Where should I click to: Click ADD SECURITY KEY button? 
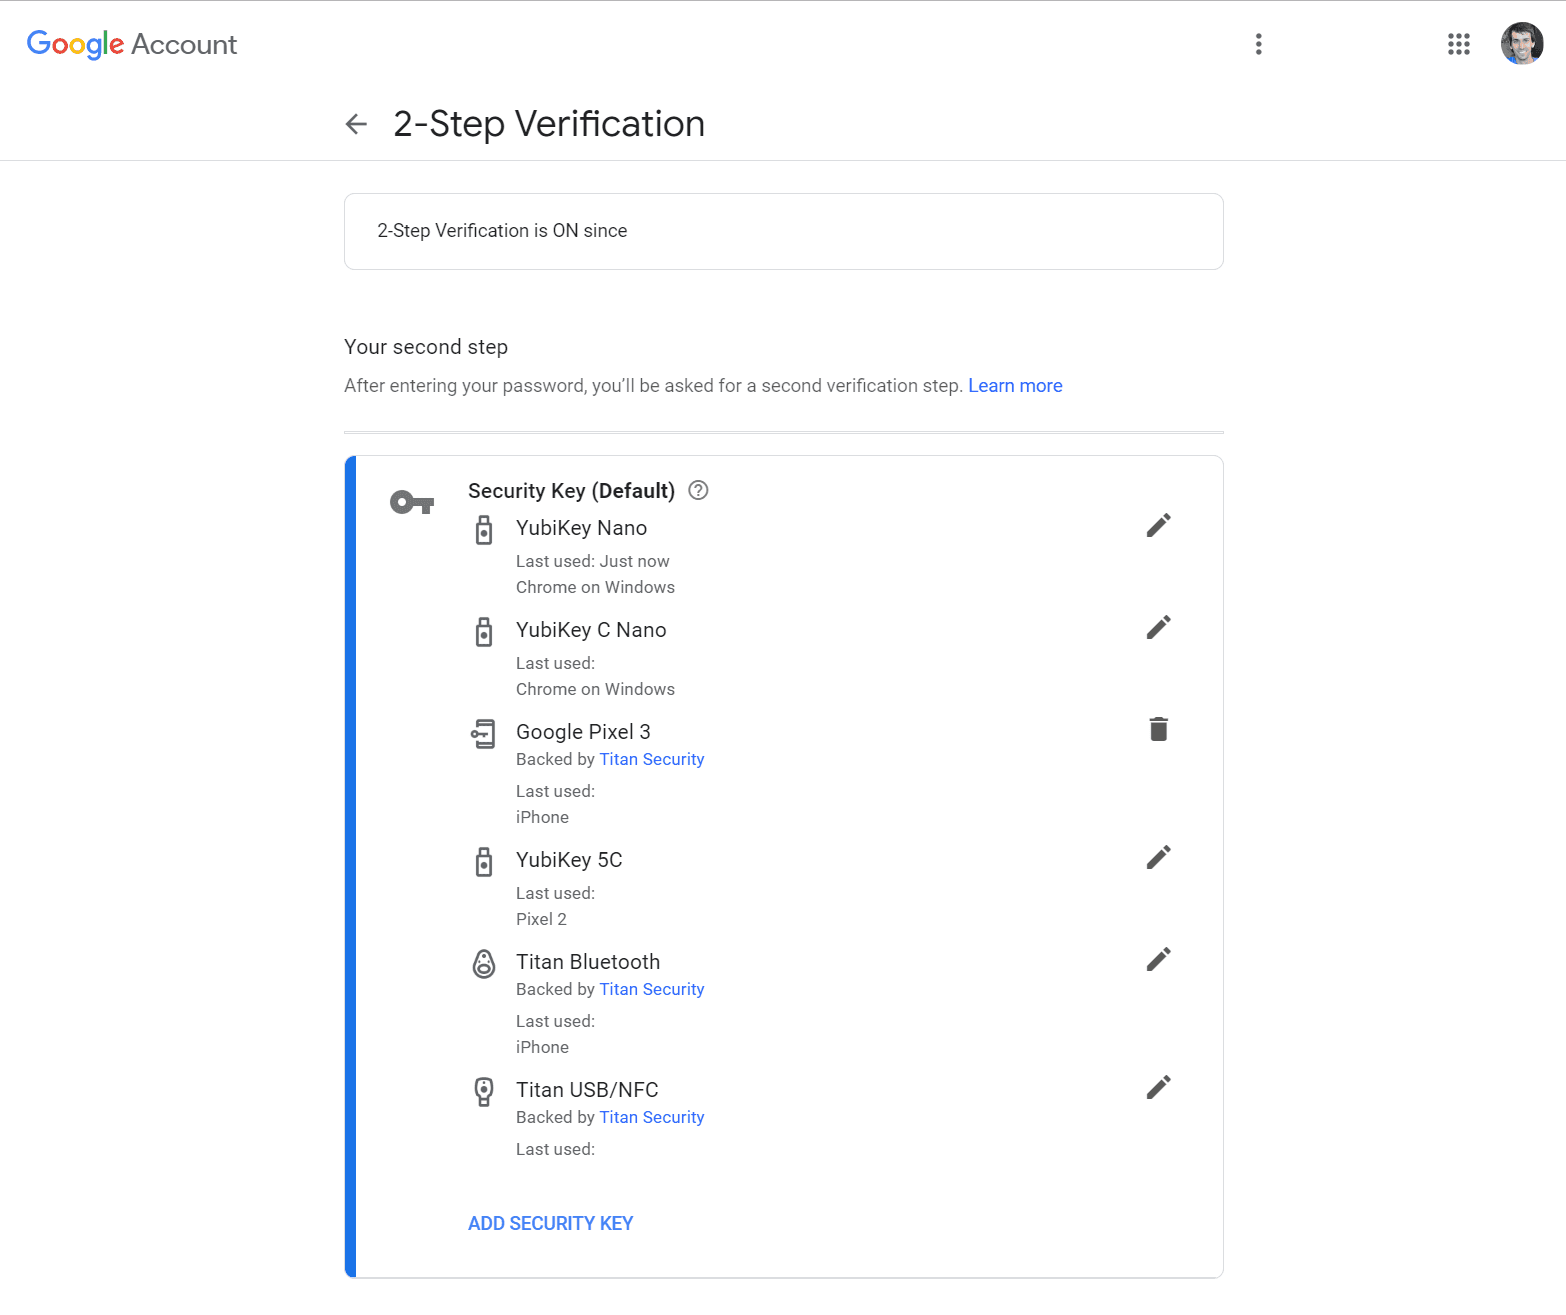click(550, 1223)
